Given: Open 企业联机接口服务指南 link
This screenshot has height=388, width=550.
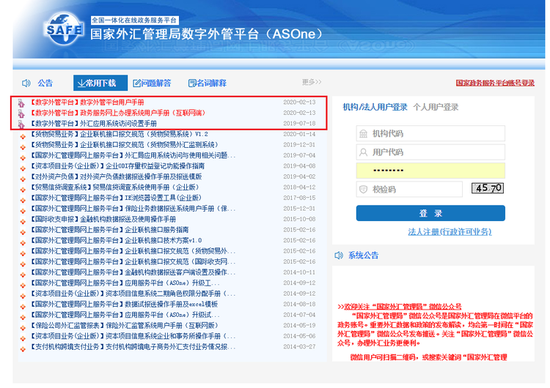Looking at the screenshot, I should point(110,230).
